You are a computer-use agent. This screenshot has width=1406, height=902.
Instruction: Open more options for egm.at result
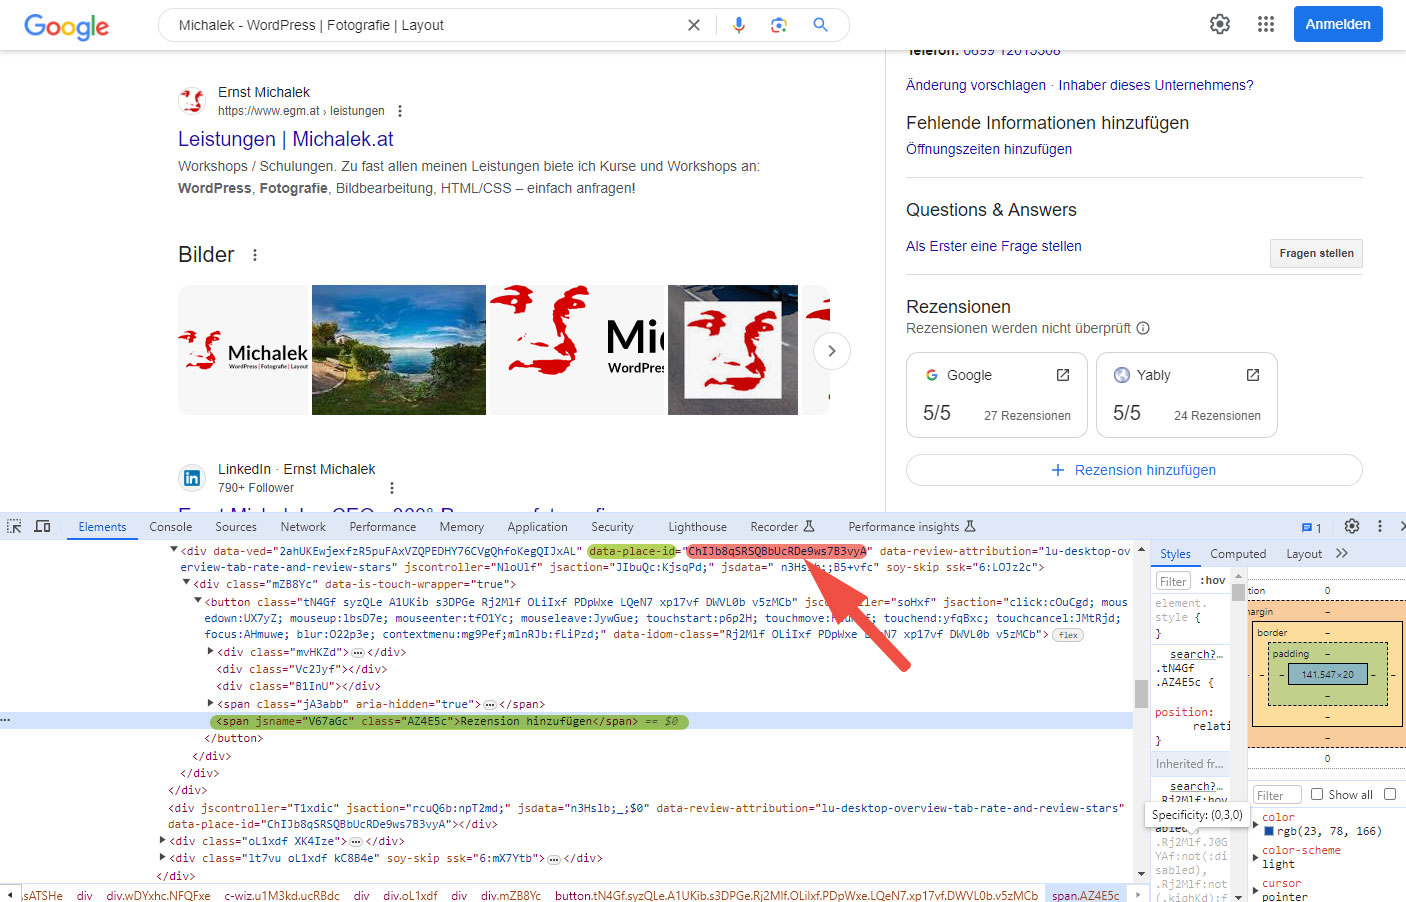click(x=400, y=111)
